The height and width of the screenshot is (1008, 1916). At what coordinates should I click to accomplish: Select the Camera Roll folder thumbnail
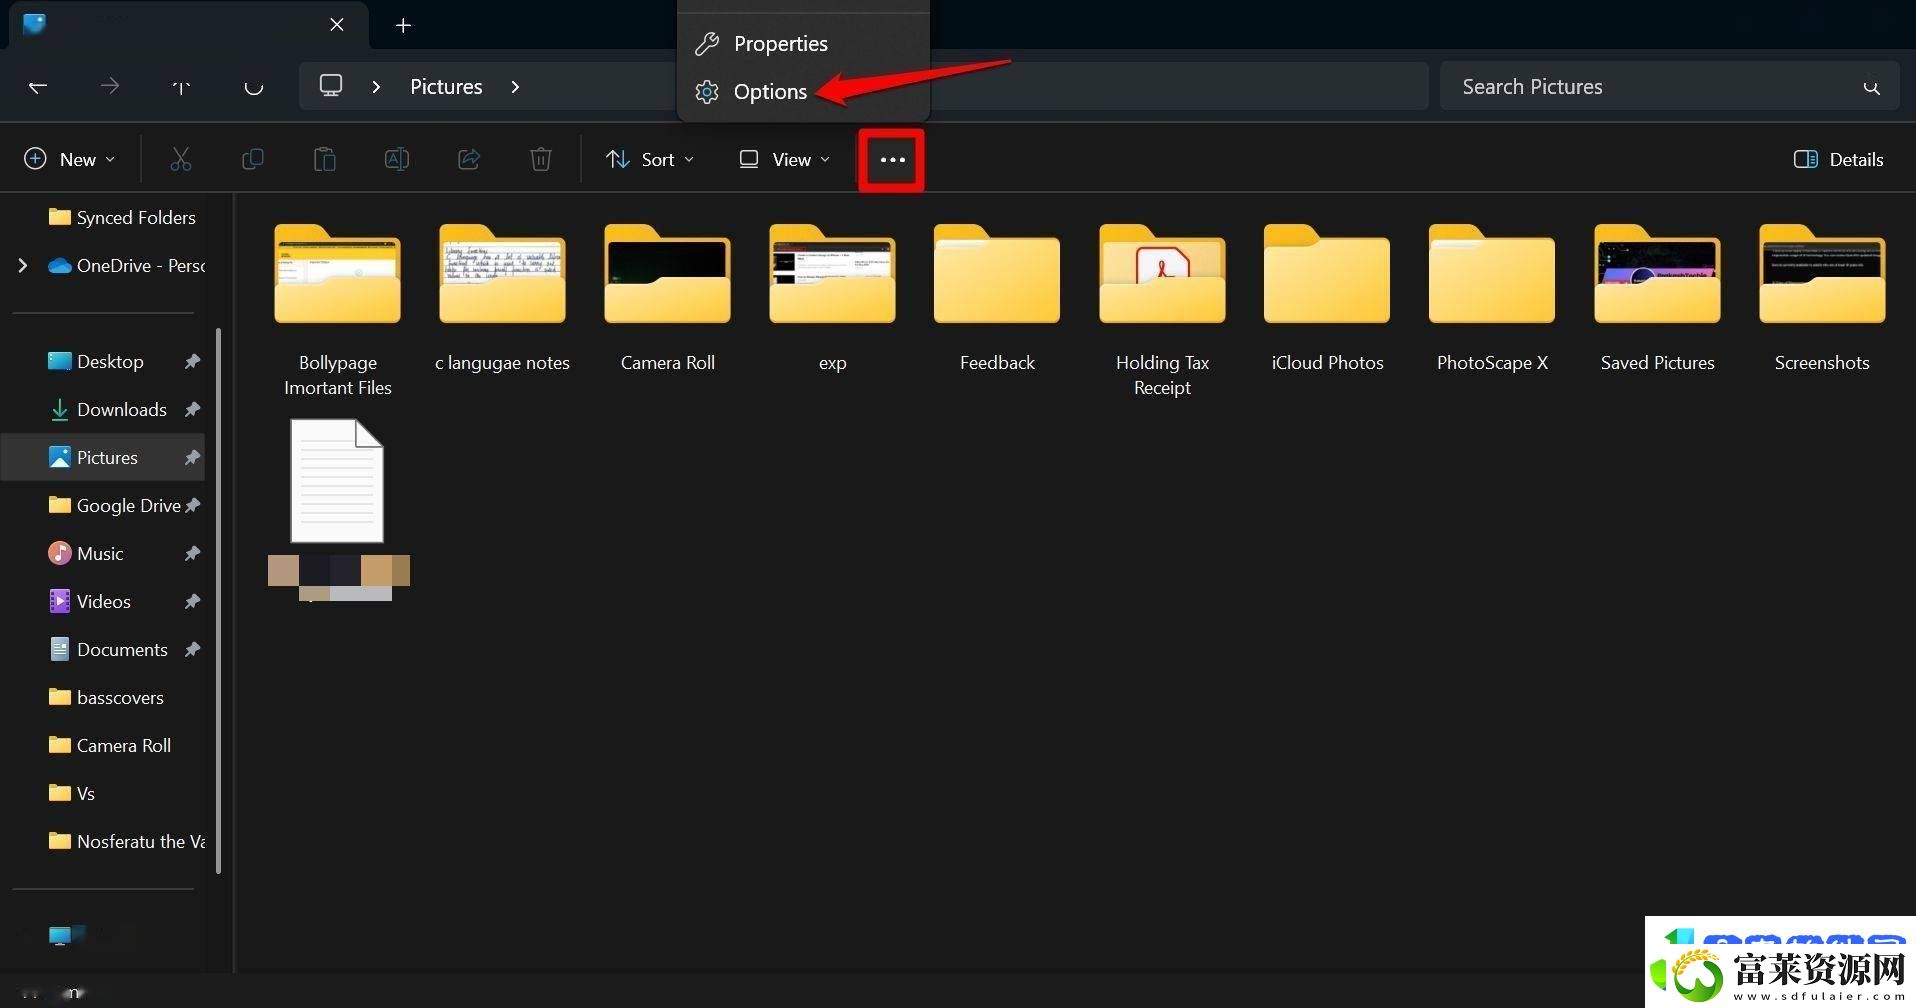coord(668,273)
